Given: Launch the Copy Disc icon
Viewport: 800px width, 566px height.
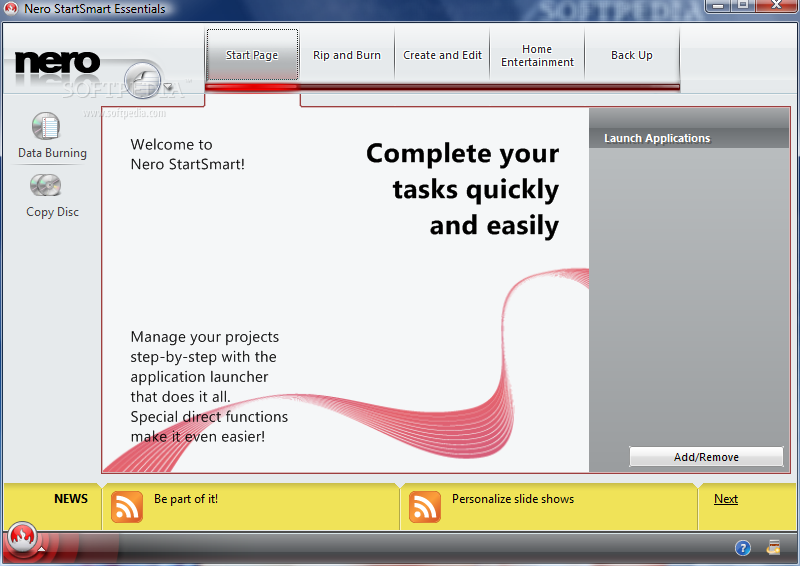Looking at the screenshot, I should click(x=45, y=185).
